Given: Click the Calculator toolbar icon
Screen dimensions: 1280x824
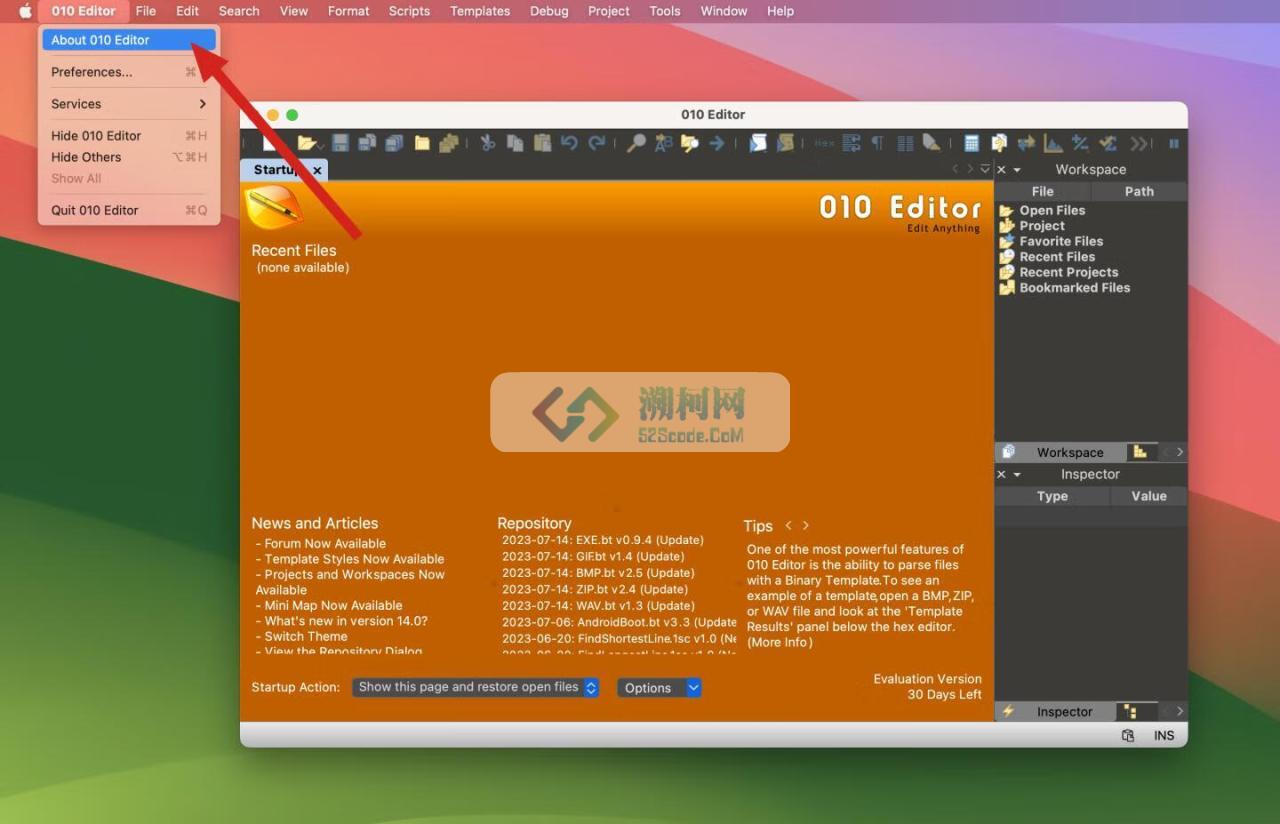Looking at the screenshot, I should pos(971,143).
